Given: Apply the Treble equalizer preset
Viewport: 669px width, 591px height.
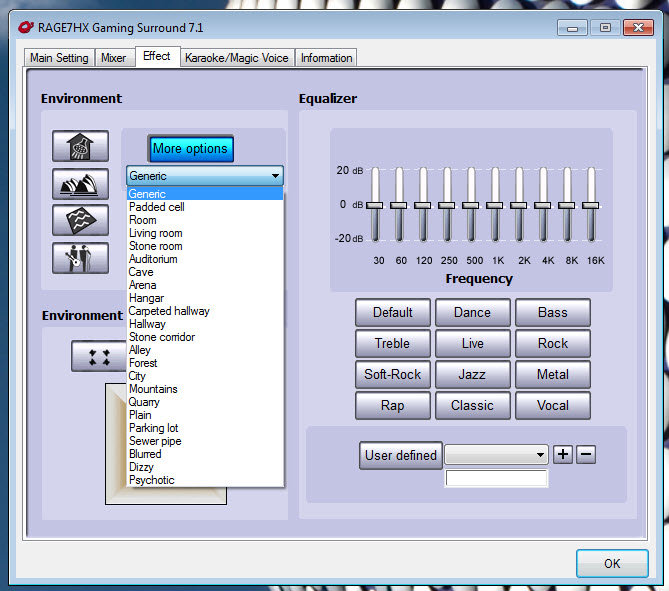Looking at the screenshot, I should tap(393, 344).
